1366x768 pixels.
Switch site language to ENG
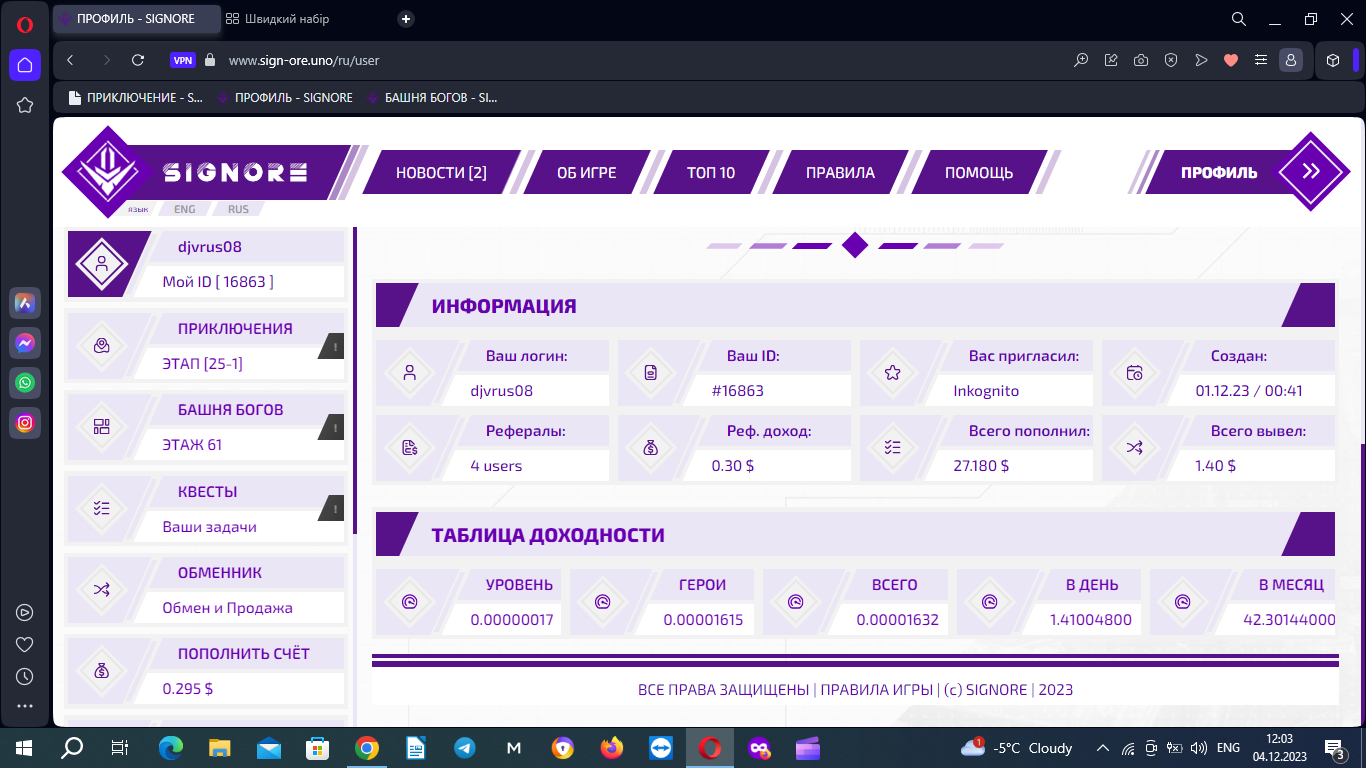(x=185, y=209)
